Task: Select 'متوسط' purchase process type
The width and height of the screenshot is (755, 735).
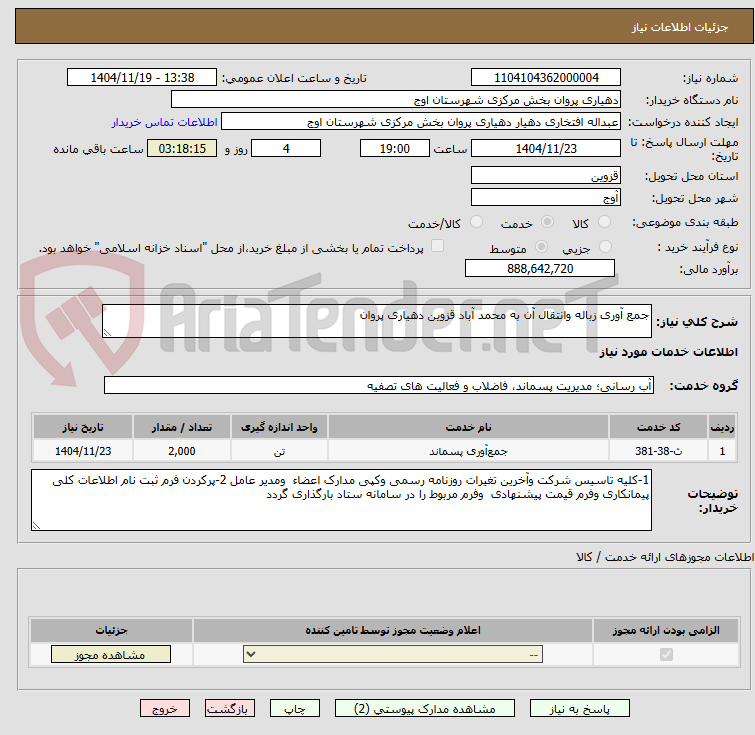Action: coord(542,247)
